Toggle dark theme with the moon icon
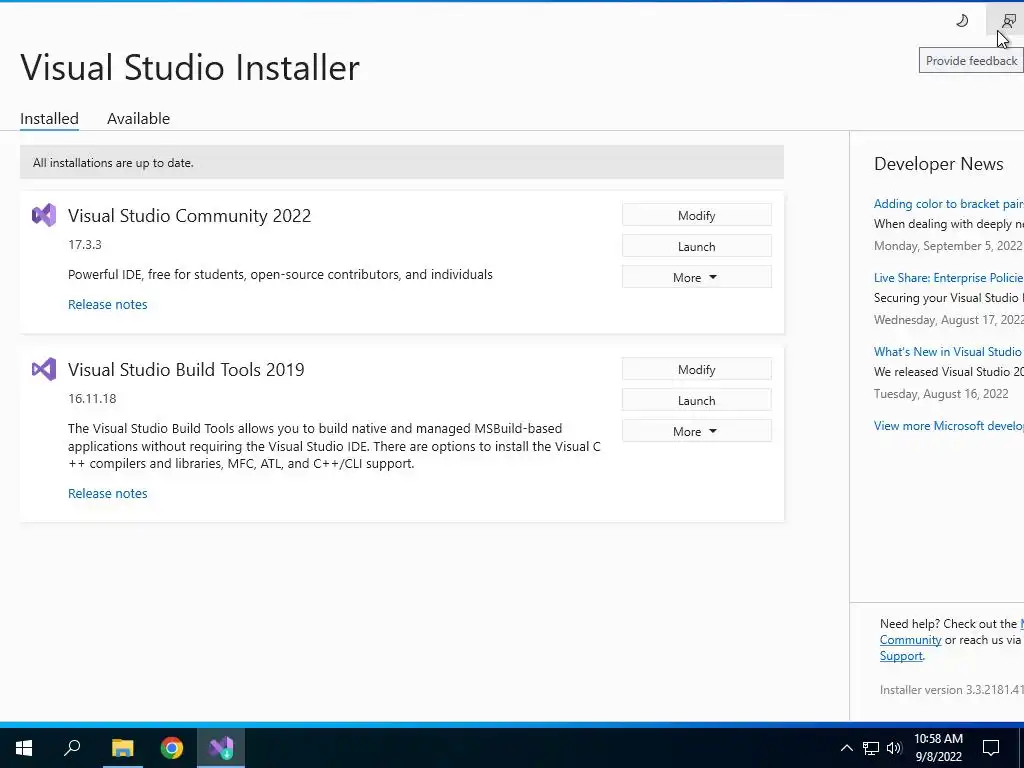 (x=962, y=21)
